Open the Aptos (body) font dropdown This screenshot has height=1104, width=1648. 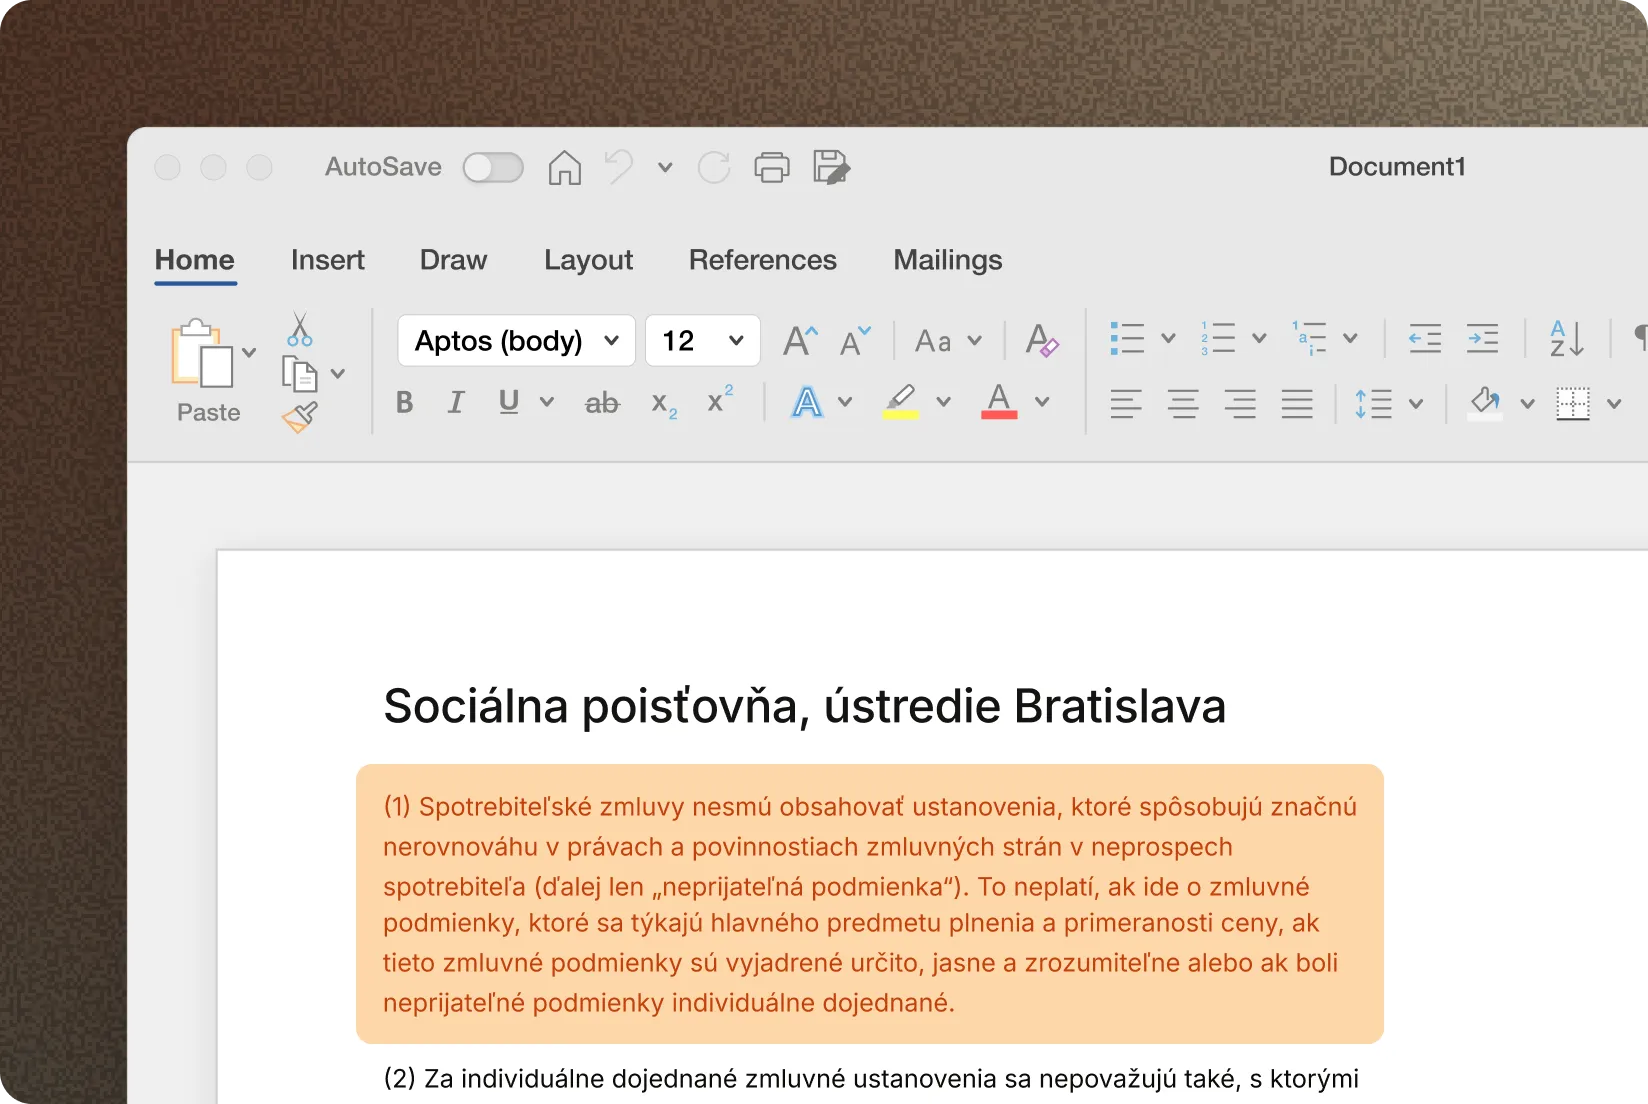[516, 341]
